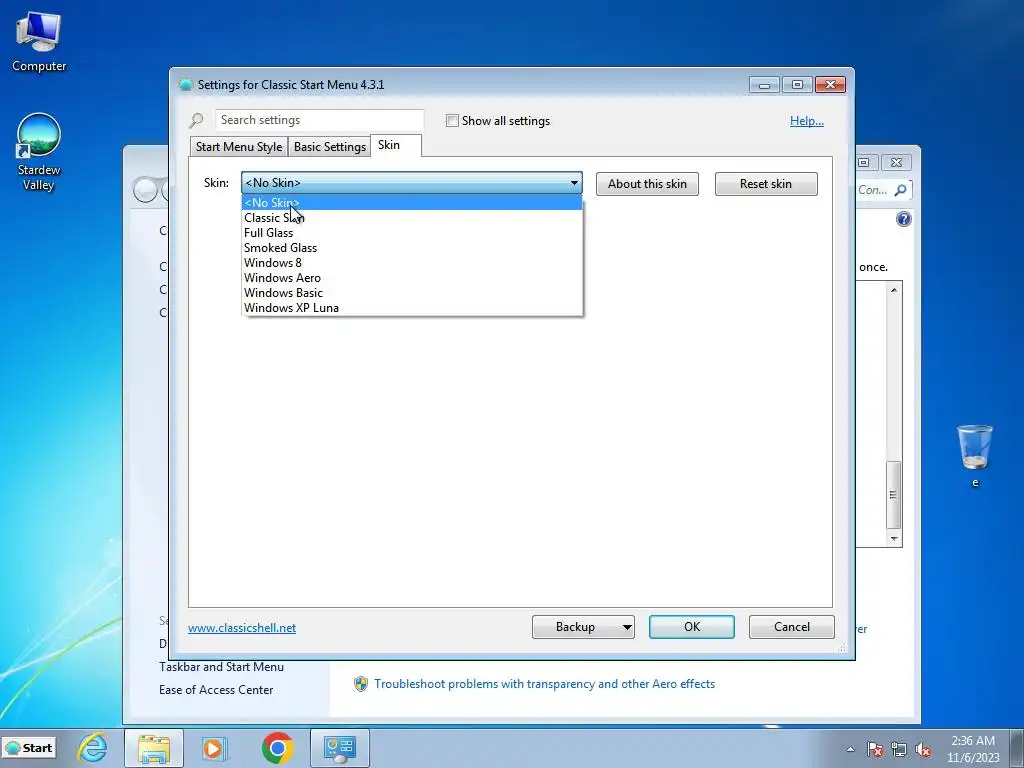Pick the Windows Basic skin
Screen dimensions: 1024x768
(x=411, y=293)
